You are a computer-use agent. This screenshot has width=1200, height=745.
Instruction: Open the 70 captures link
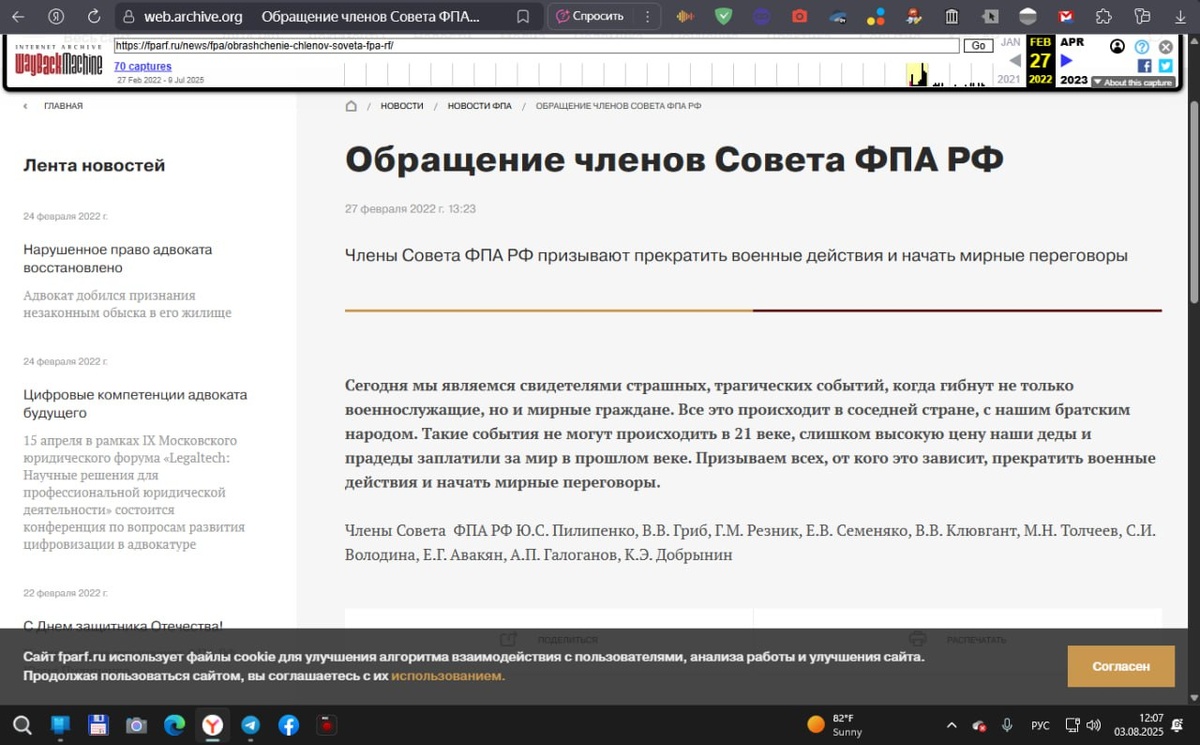point(143,67)
